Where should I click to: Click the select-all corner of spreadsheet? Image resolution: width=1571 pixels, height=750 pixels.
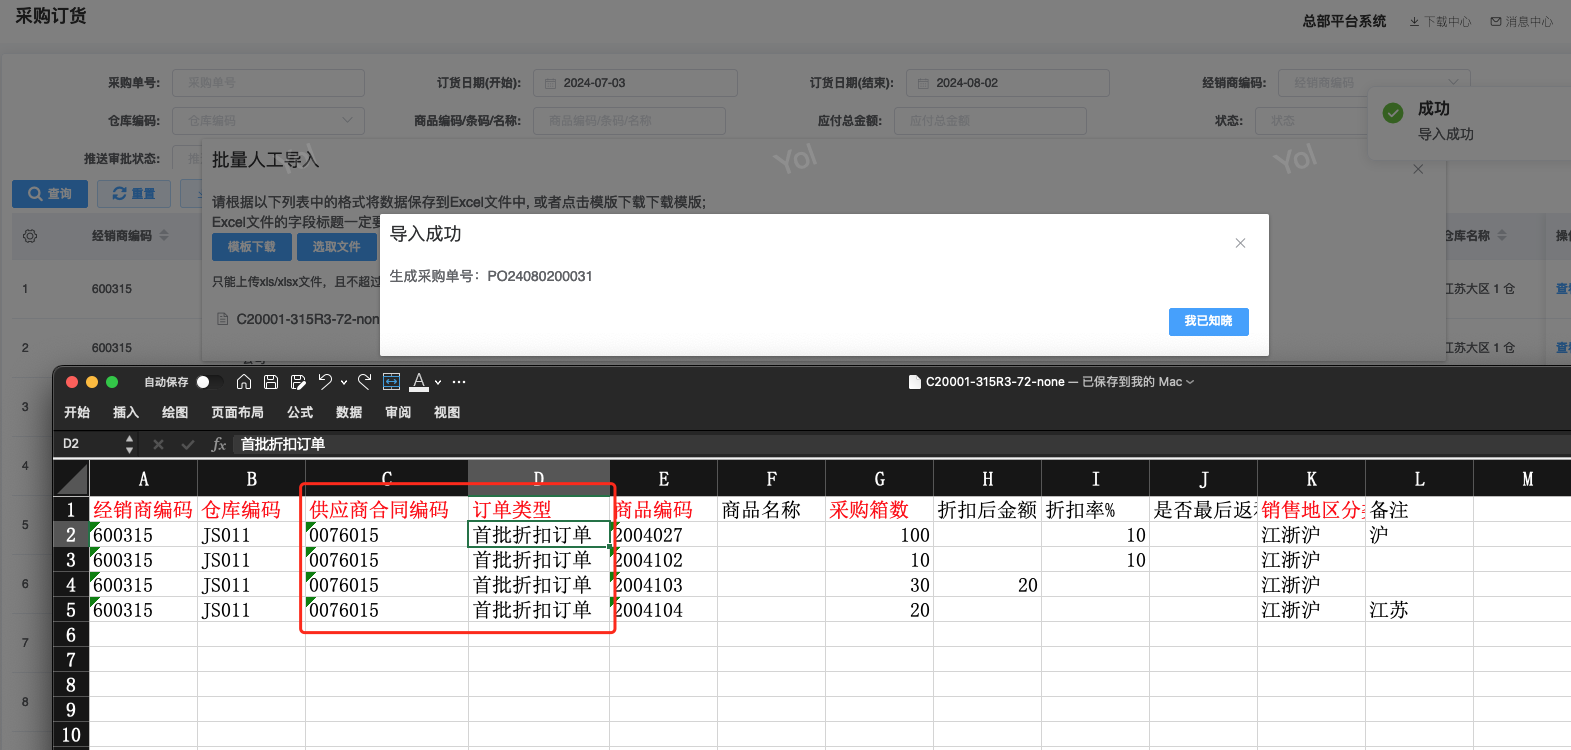pyautogui.click(x=71, y=479)
